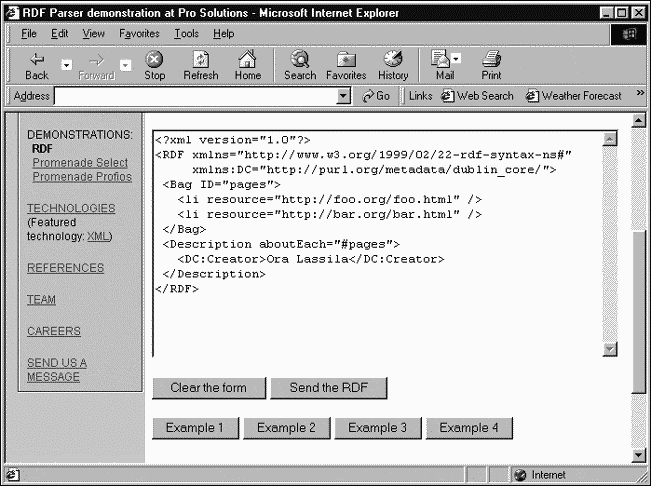Open the CAREERS sidebar link
651x486 pixels.
[x=54, y=331]
